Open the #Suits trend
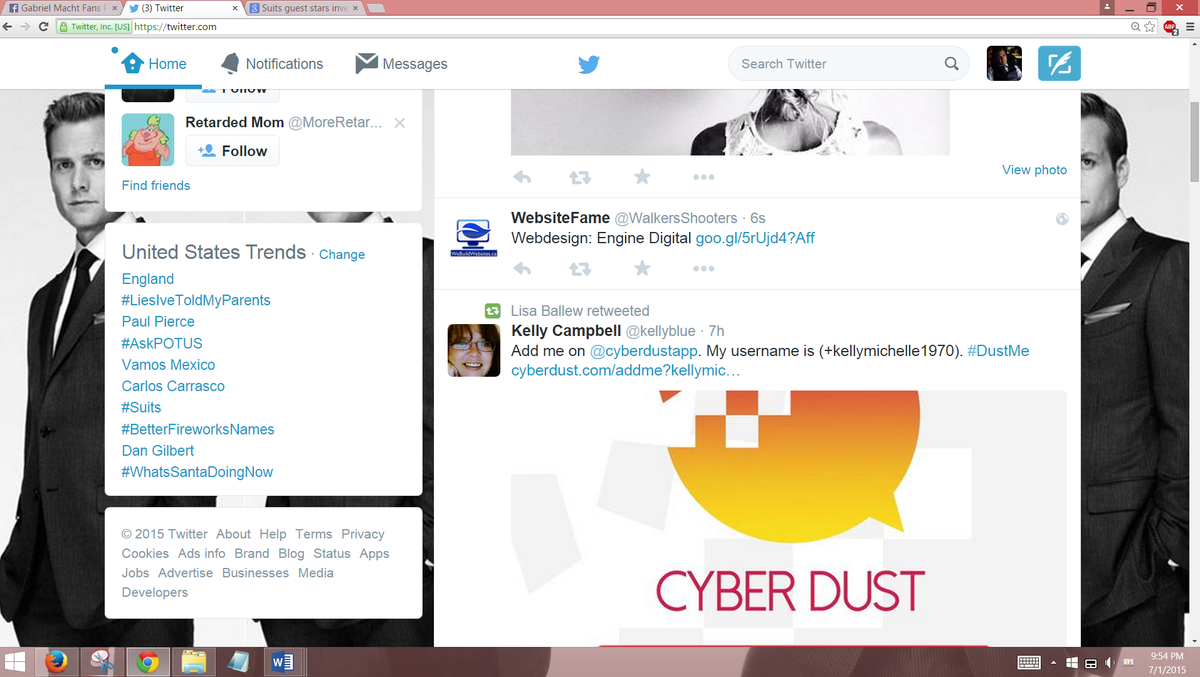This screenshot has height=677, width=1200. click(141, 407)
